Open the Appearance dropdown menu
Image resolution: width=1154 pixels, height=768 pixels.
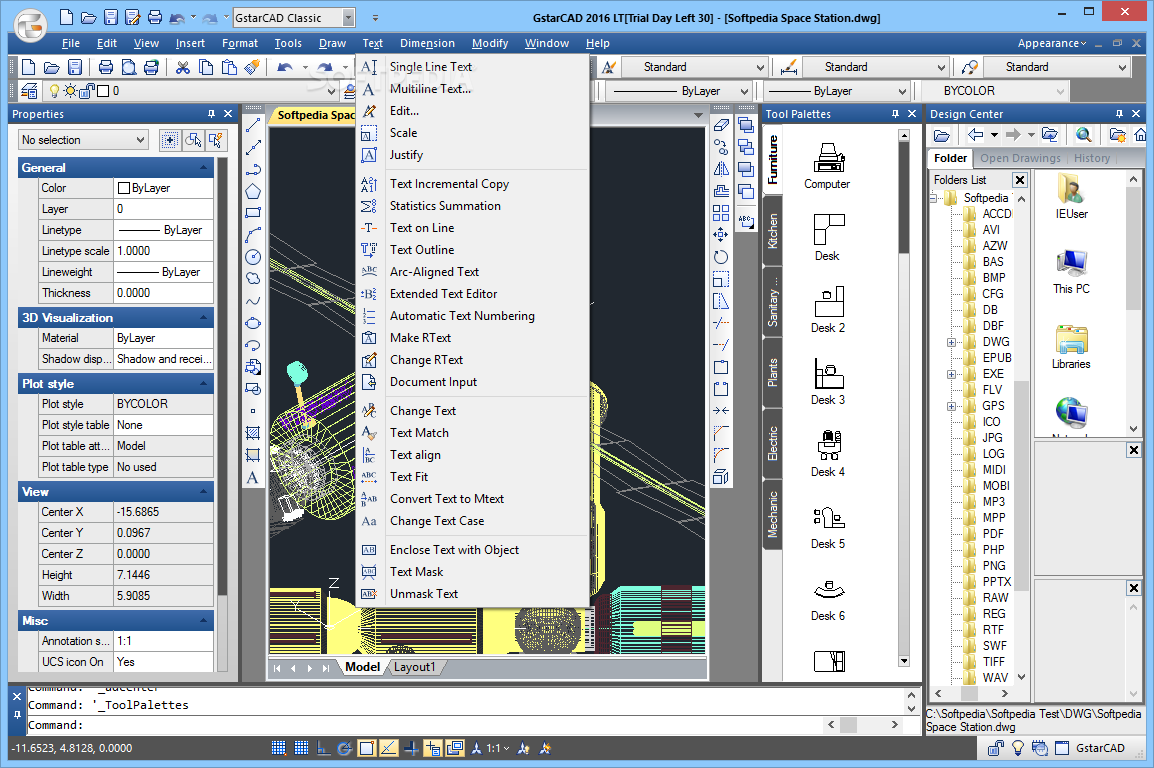pyautogui.click(x=1052, y=43)
